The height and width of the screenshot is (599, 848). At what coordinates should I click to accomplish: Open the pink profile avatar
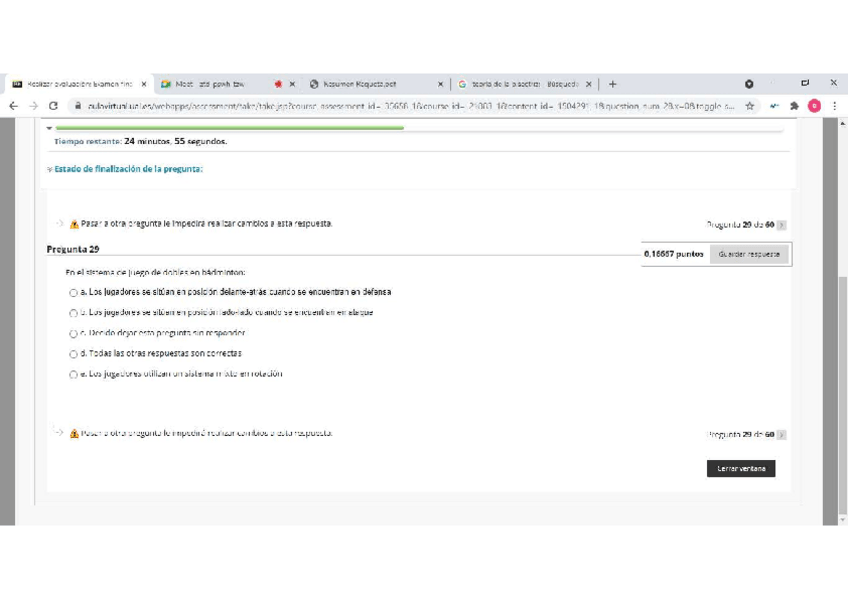[814, 106]
